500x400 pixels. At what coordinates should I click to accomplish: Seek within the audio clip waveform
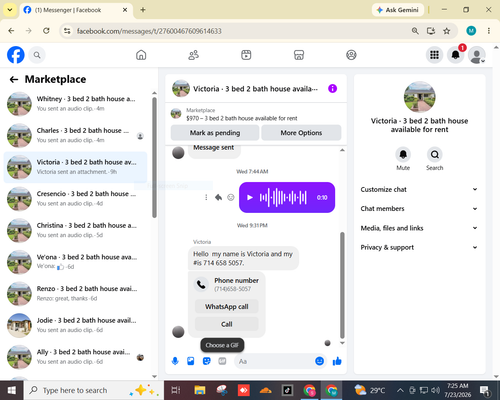point(283,197)
